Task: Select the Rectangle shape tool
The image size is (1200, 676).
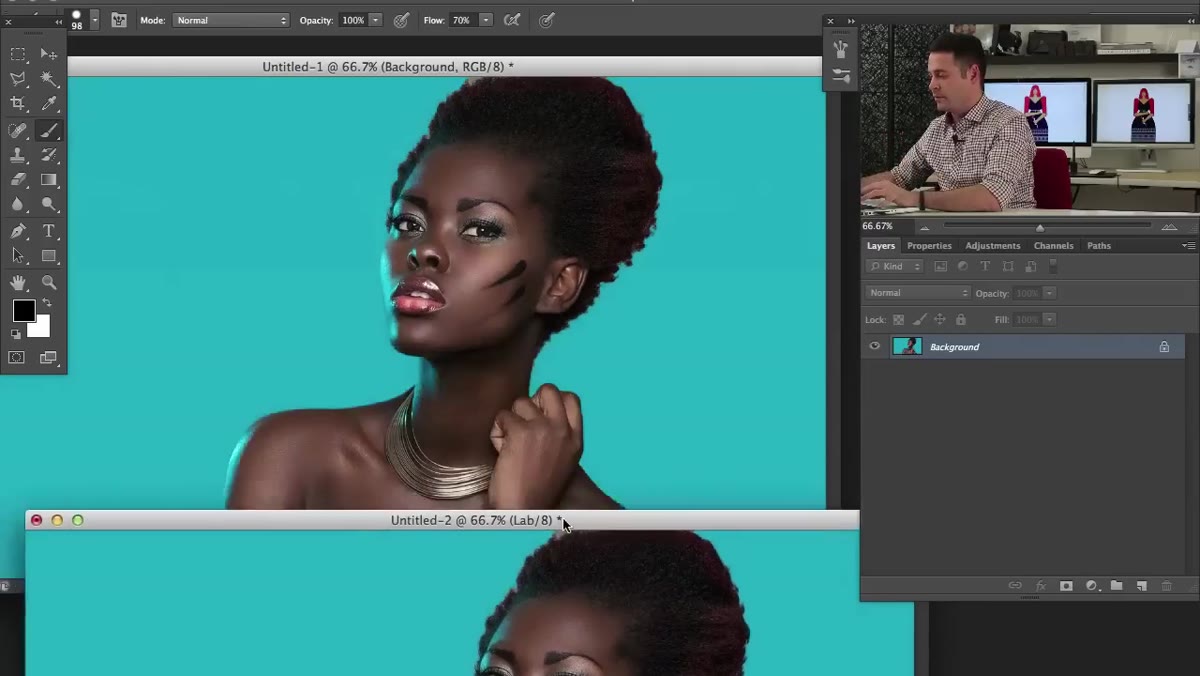Action: pos(48,256)
